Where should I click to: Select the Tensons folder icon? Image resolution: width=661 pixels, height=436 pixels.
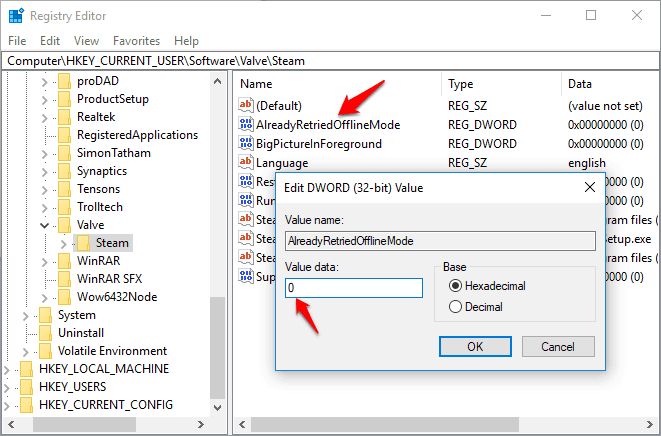(64, 189)
